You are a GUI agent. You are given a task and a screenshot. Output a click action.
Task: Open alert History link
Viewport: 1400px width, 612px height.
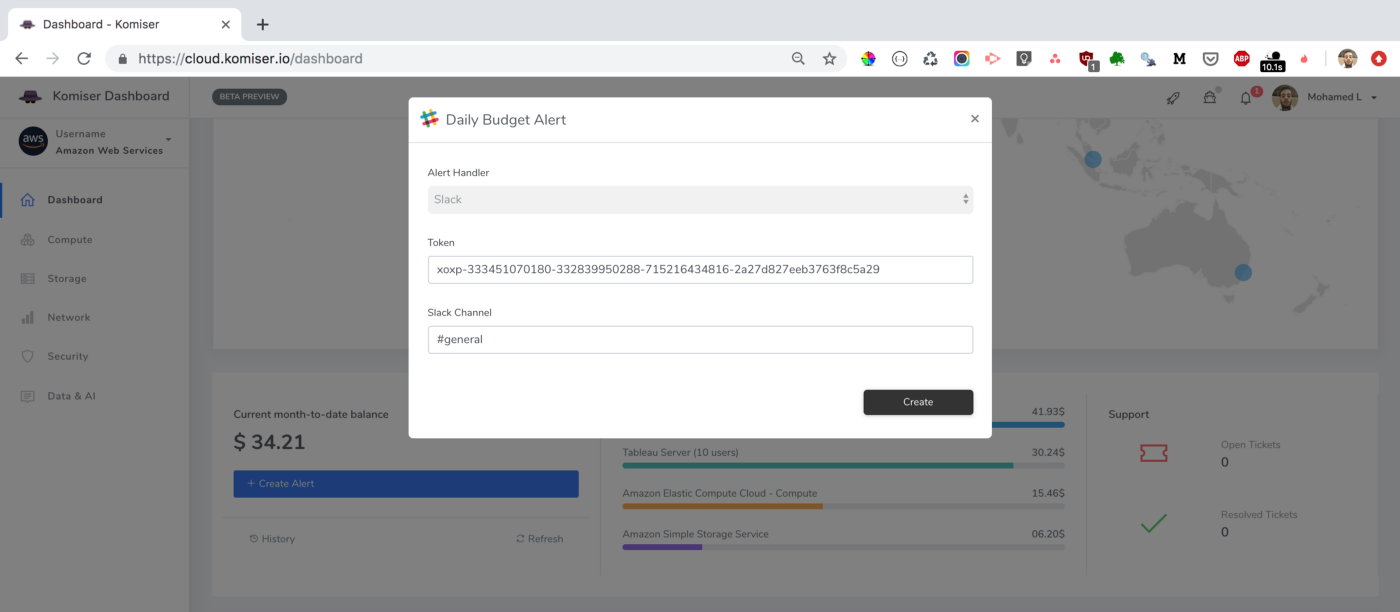[x=272, y=539]
